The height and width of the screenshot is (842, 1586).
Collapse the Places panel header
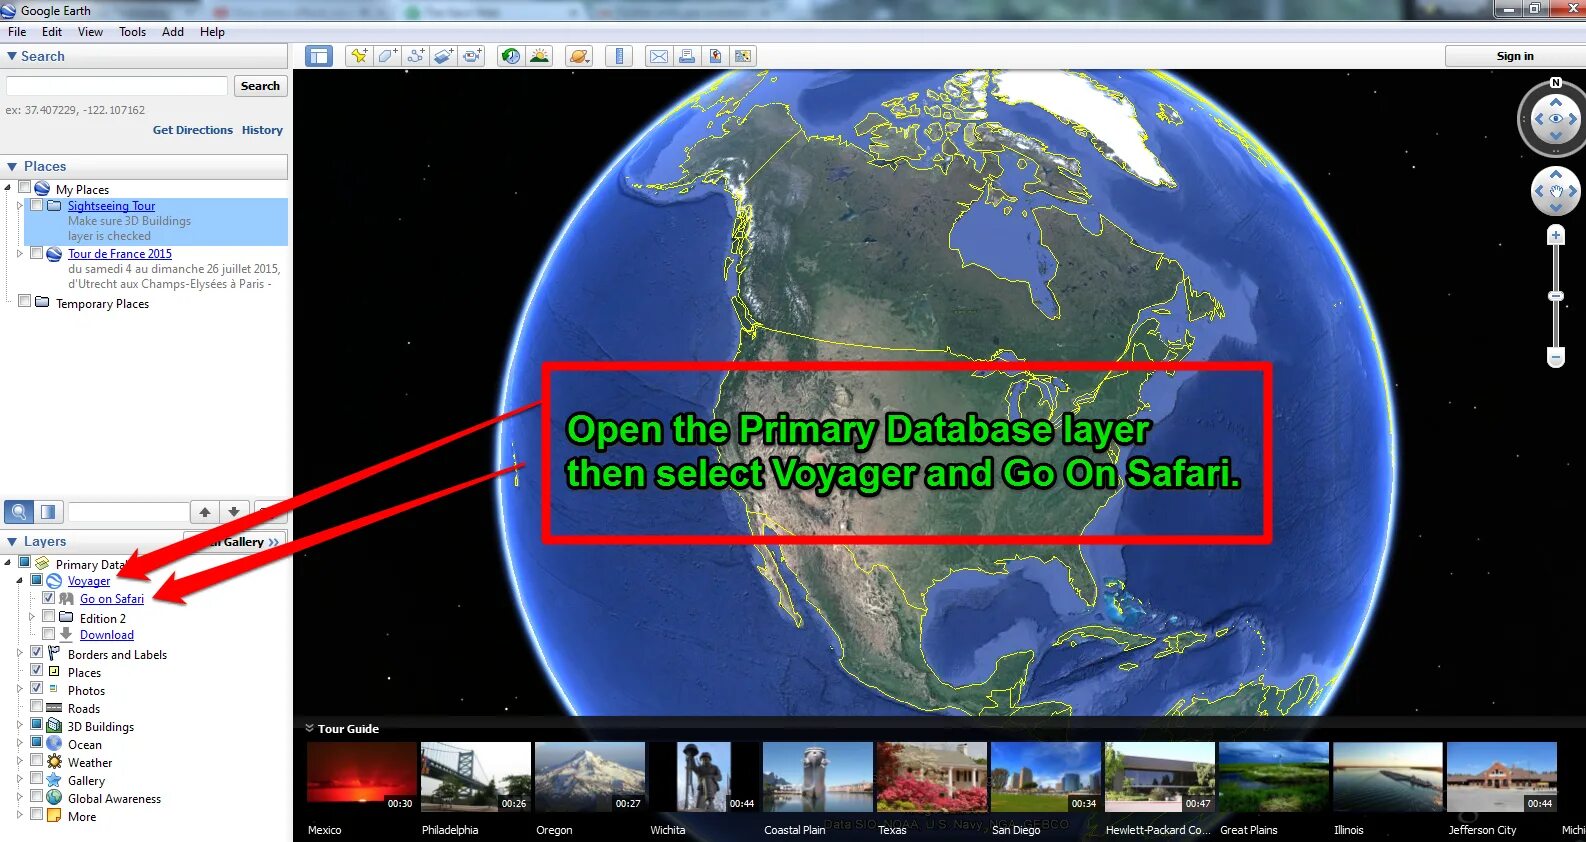point(12,167)
